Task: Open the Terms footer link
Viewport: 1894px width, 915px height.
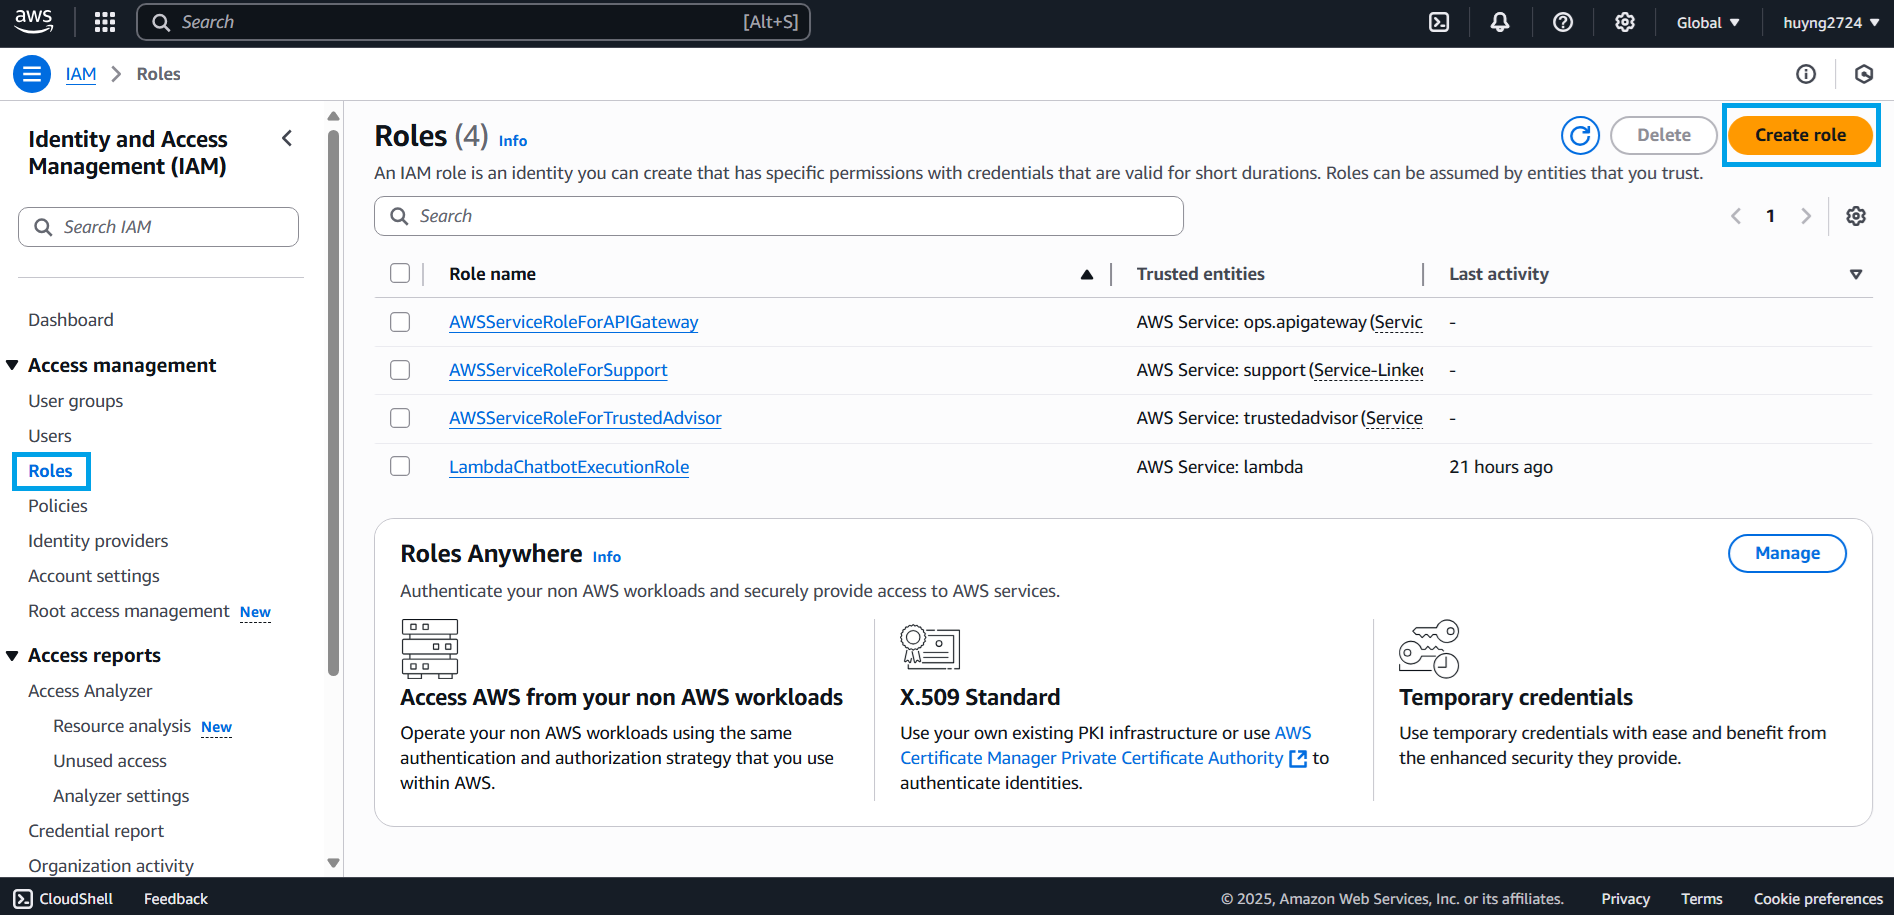Action: click(1702, 899)
